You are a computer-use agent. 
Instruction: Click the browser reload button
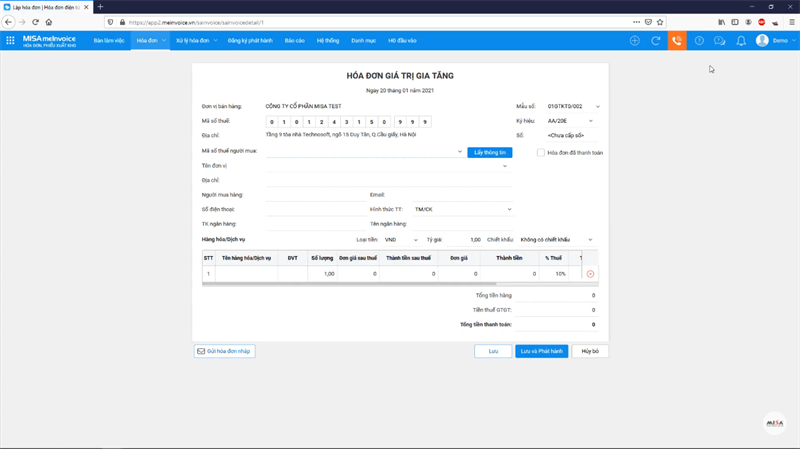tap(35, 22)
